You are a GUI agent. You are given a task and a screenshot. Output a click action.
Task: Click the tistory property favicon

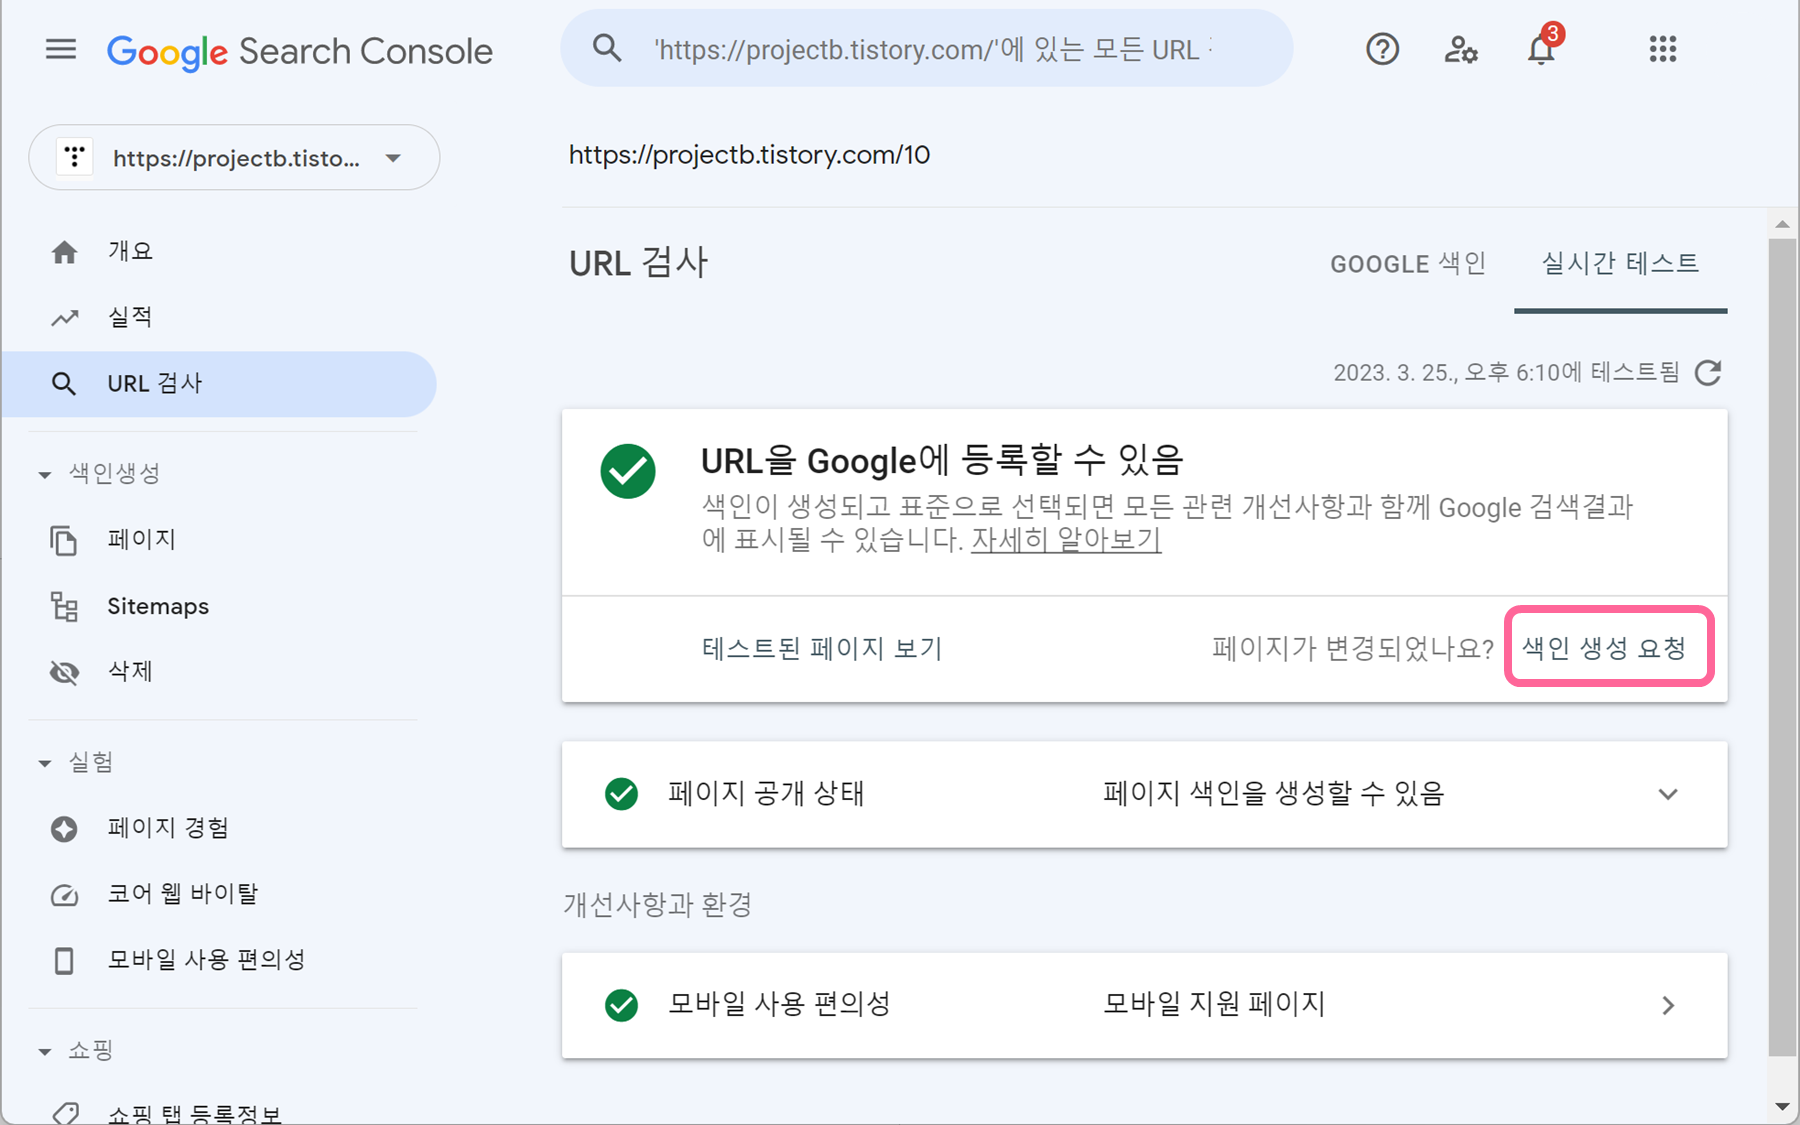click(x=74, y=157)
